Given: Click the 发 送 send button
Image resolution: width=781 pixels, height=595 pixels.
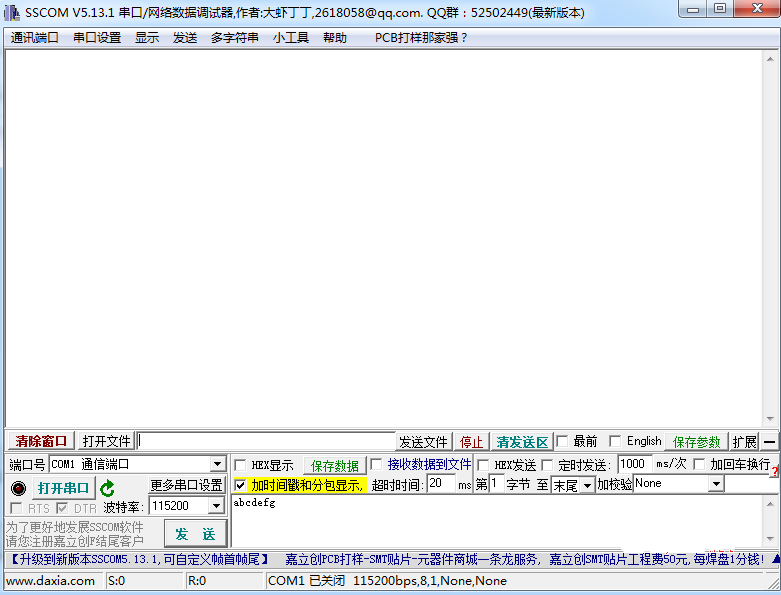Looking at the screenshot, I should [x=195, y=533].
